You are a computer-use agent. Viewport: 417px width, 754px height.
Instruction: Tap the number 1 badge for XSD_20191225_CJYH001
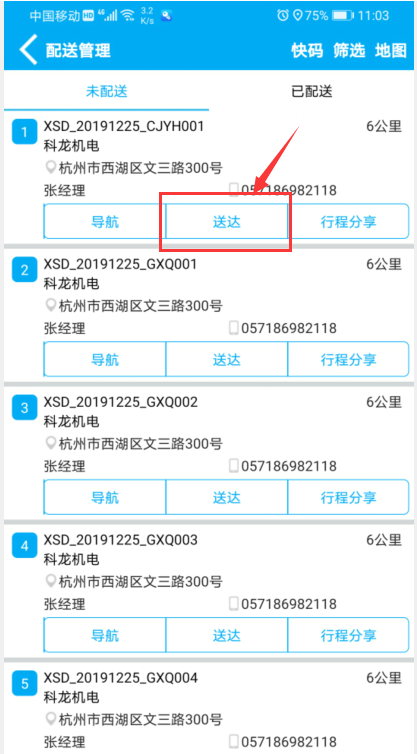click(24, 132)
